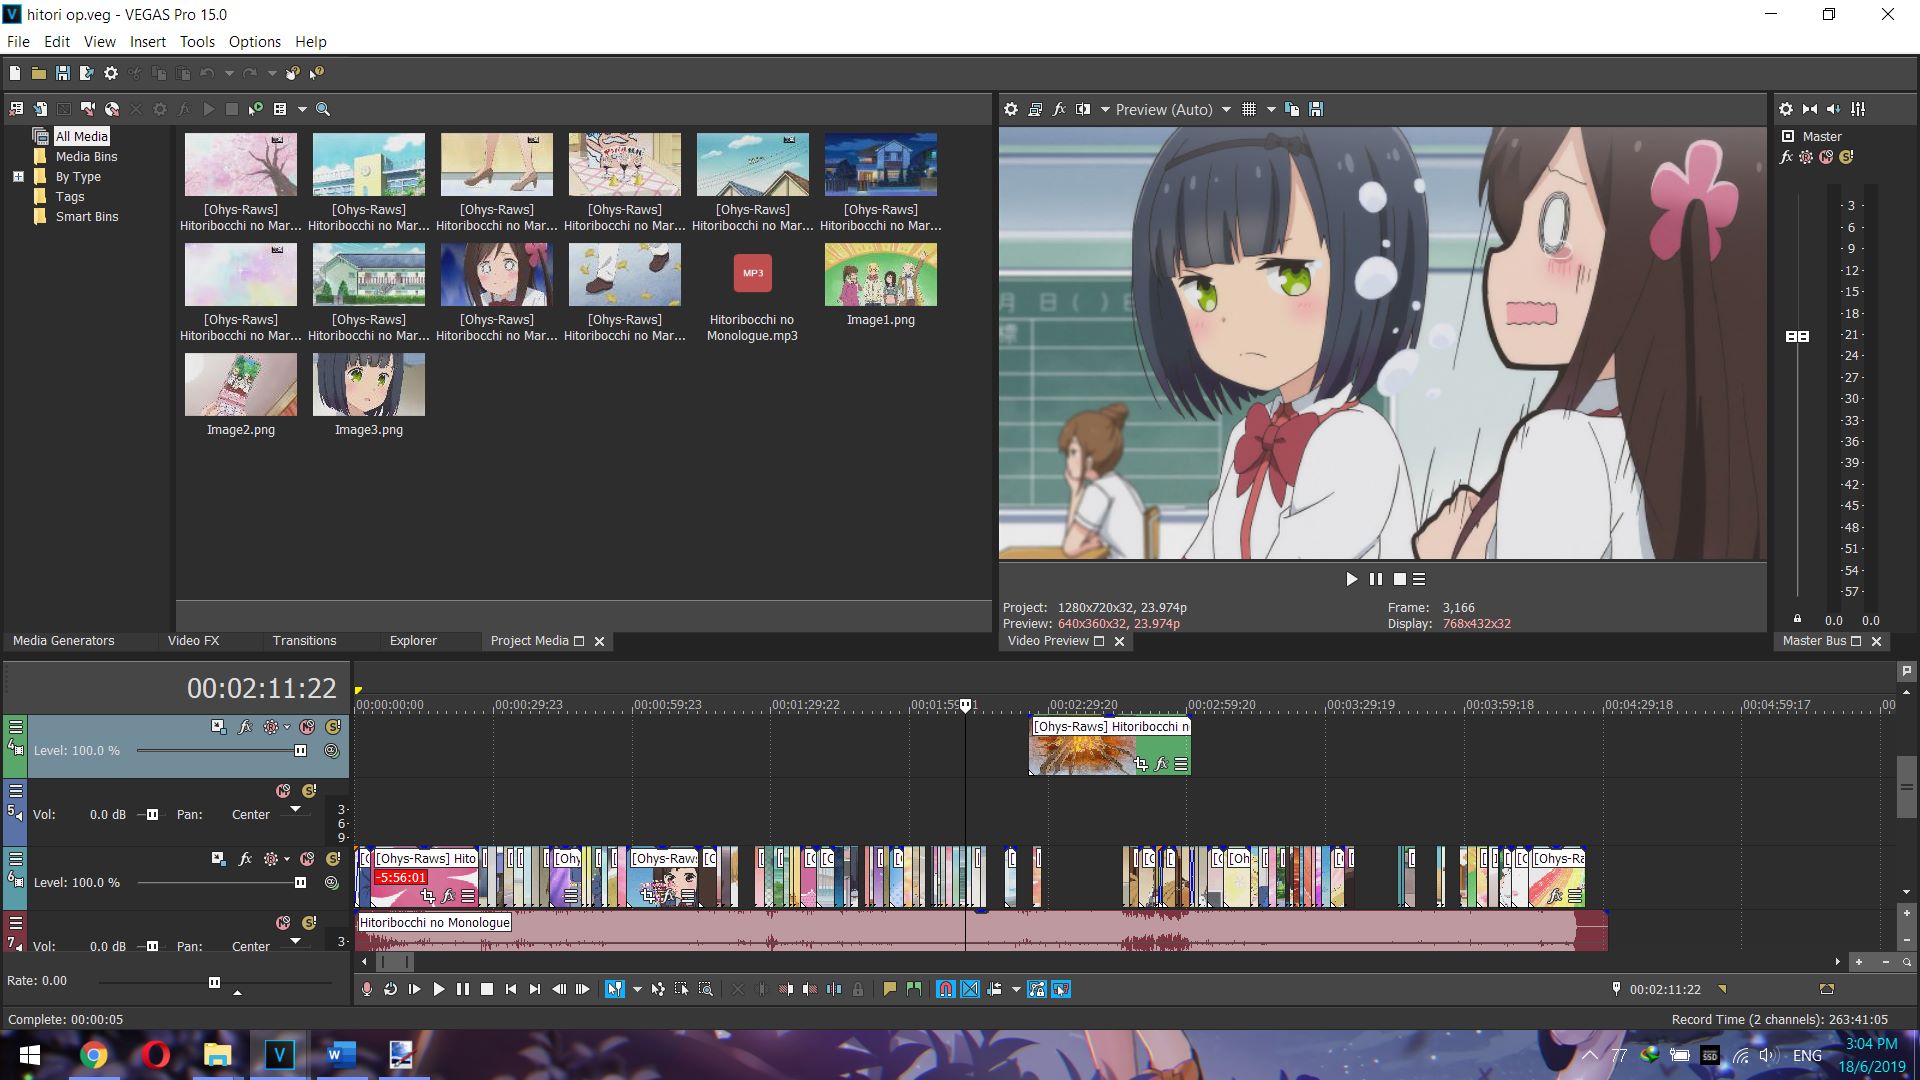Open Project Properties gear in the main toolbar

(x=111, y=73)
